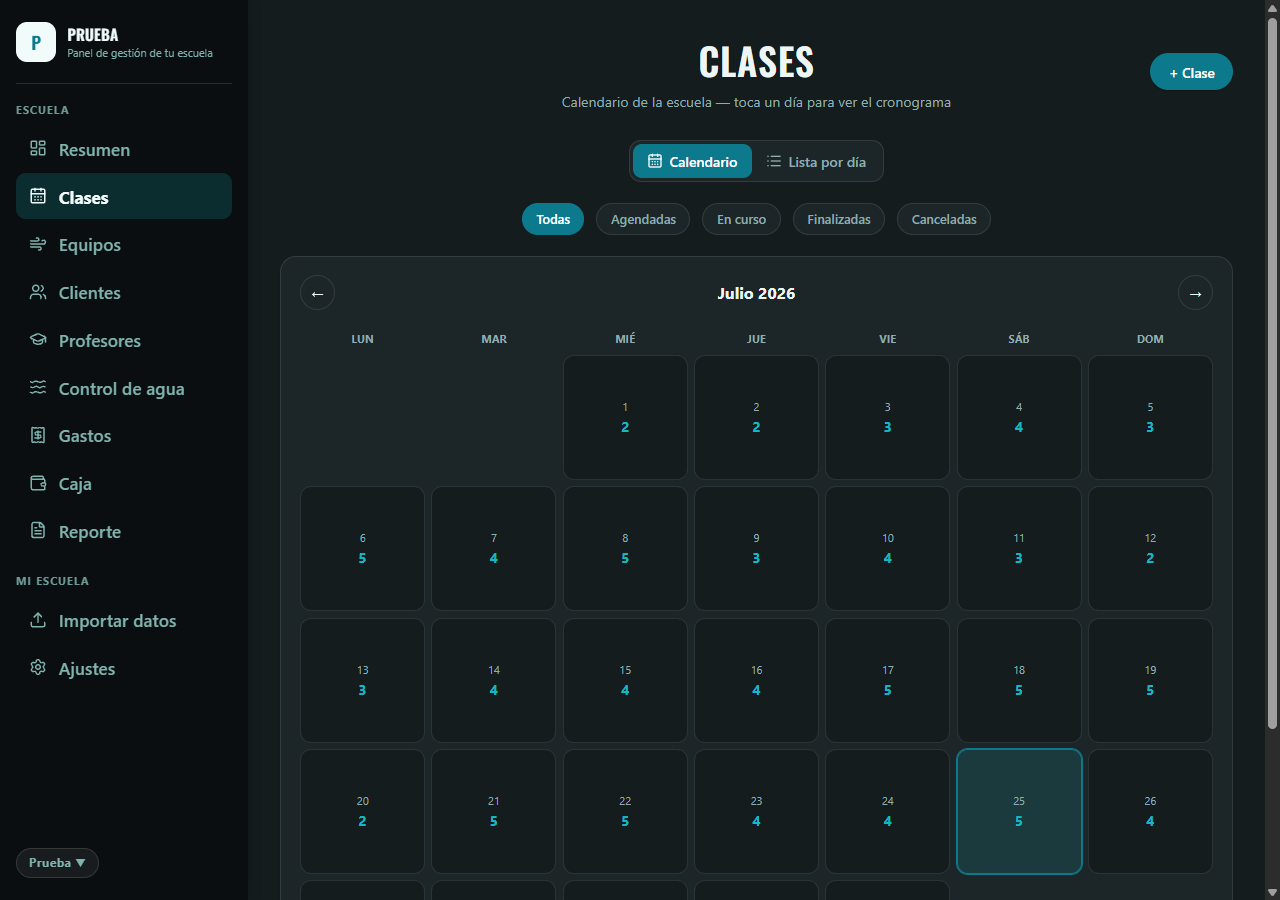1280x900 pixels.
Task: Open calendar day 4 with 4 classes
Action: coord(1019,417)
